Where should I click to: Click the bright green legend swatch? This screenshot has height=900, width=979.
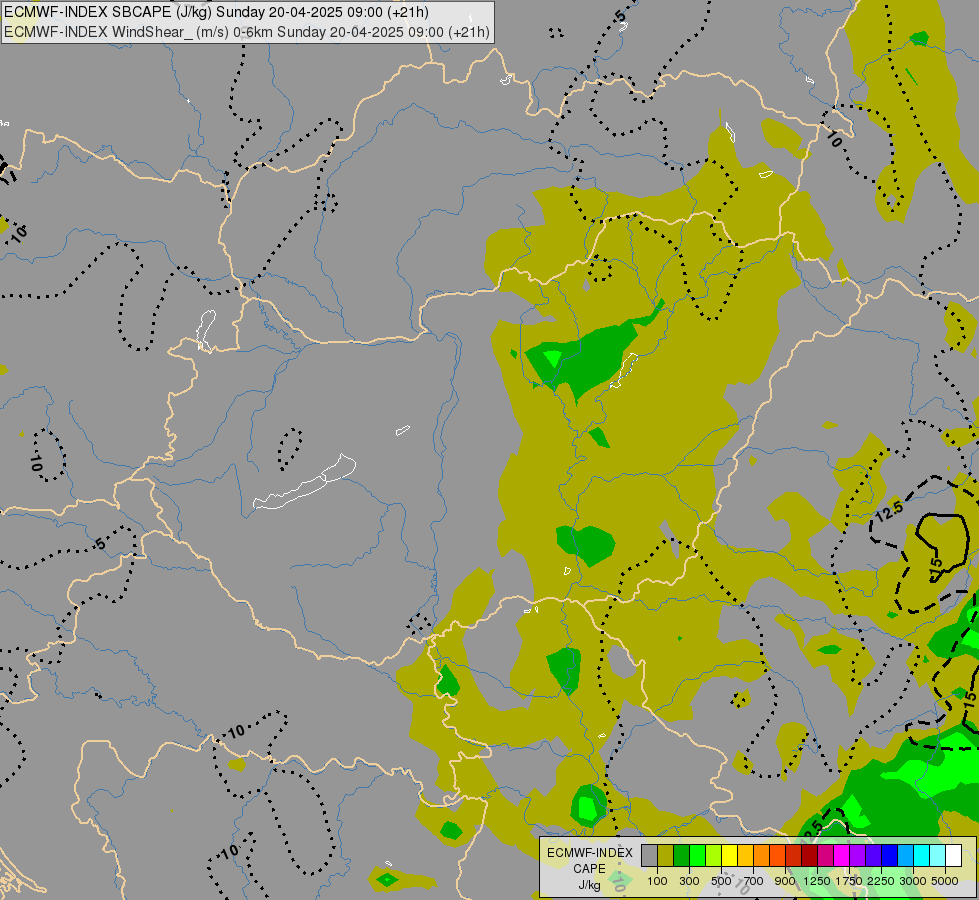(698, 856)
